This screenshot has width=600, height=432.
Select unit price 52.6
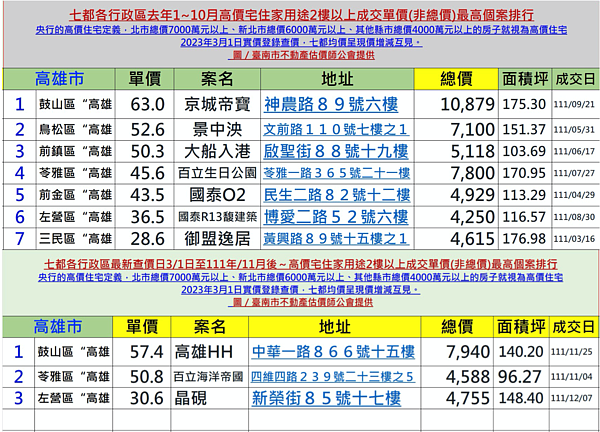(147, 130)
